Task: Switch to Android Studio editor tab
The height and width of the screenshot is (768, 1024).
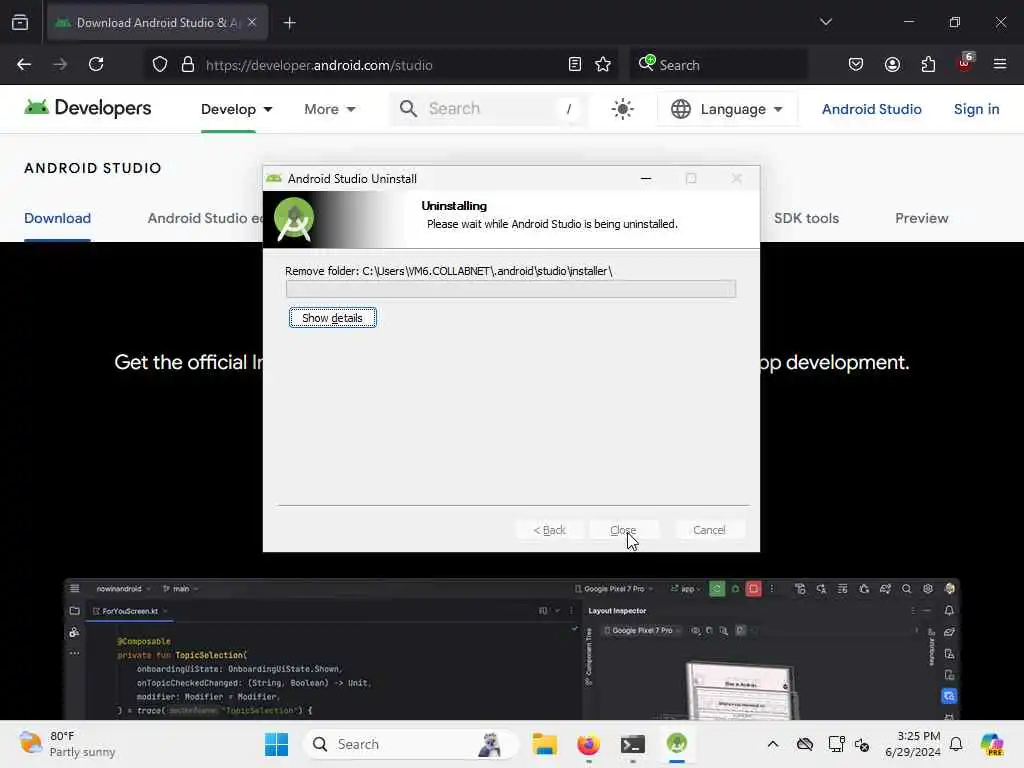Action: [x=204, y=218]
